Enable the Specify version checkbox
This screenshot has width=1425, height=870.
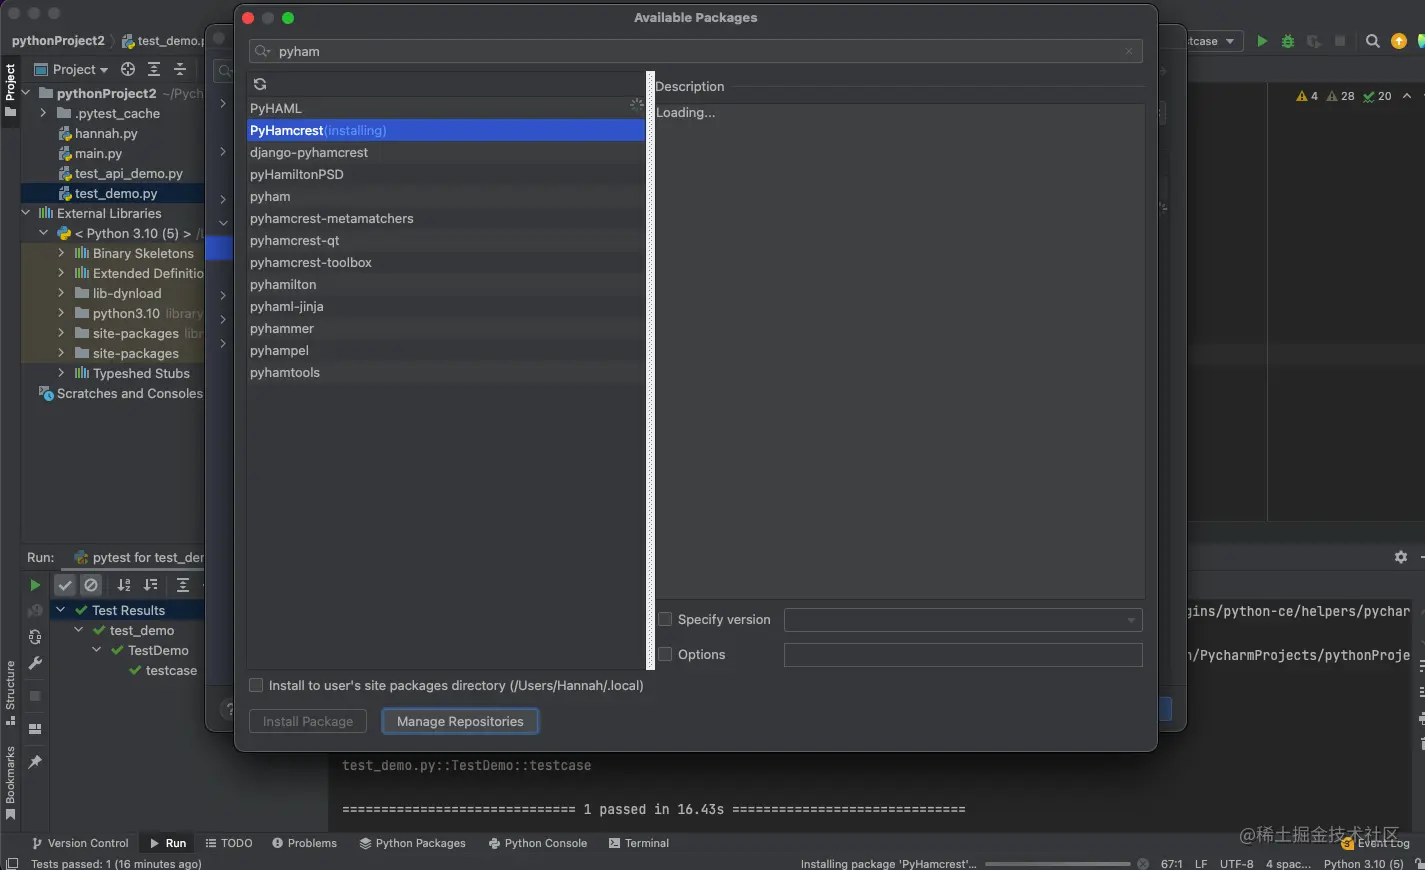click(665, 619)
